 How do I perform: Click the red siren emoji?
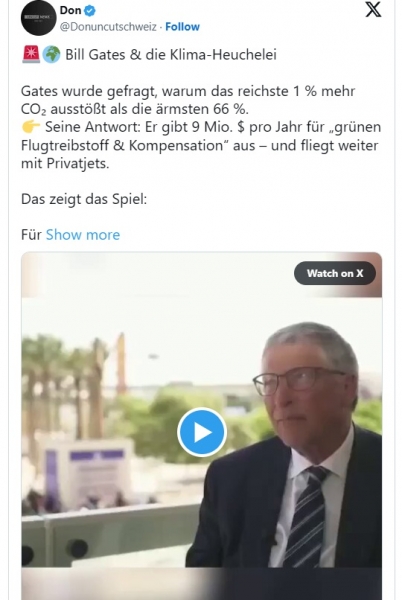coord(31,54)
